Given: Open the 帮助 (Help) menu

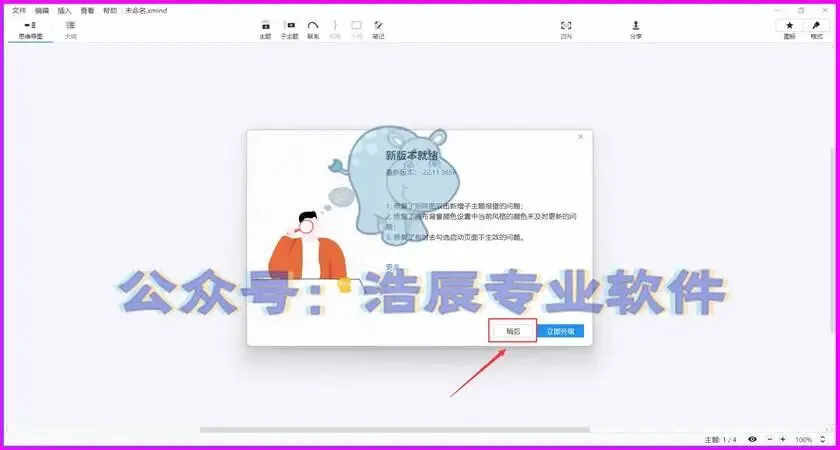Looking at the screenshot, I should tap(110, 11).
